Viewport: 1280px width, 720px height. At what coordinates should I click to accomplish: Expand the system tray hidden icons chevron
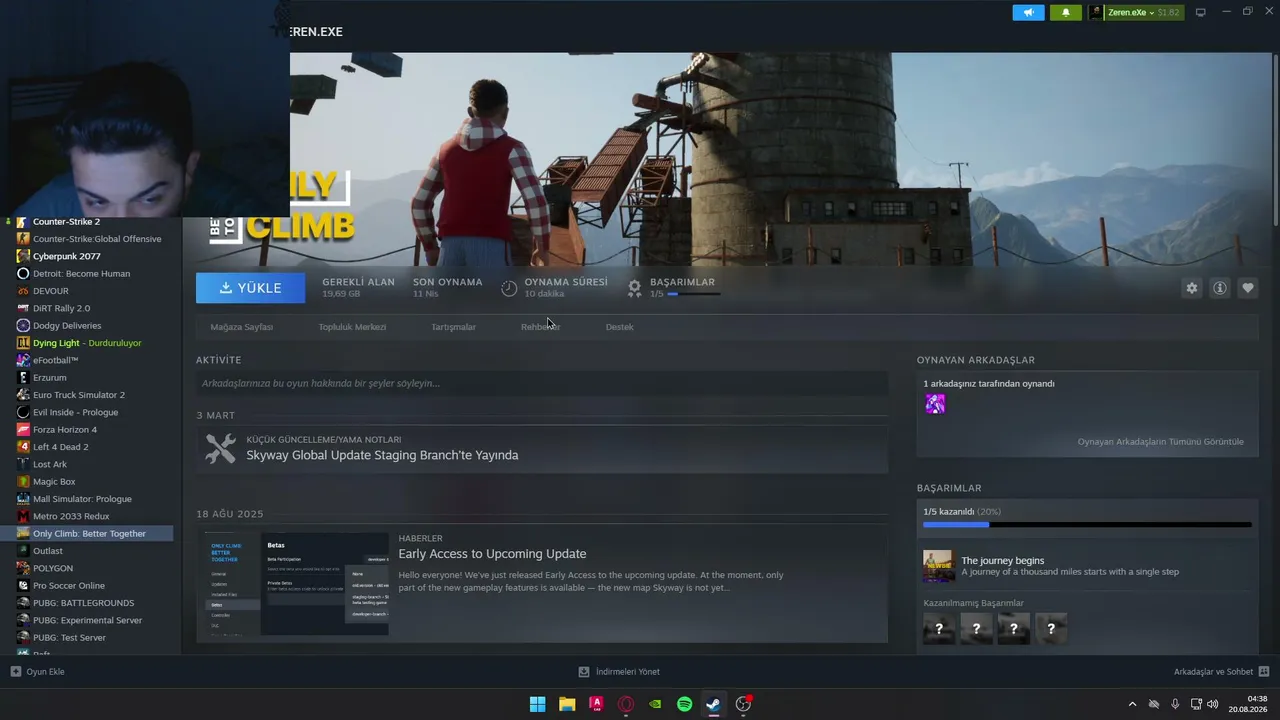click(x=1132, y=704)
